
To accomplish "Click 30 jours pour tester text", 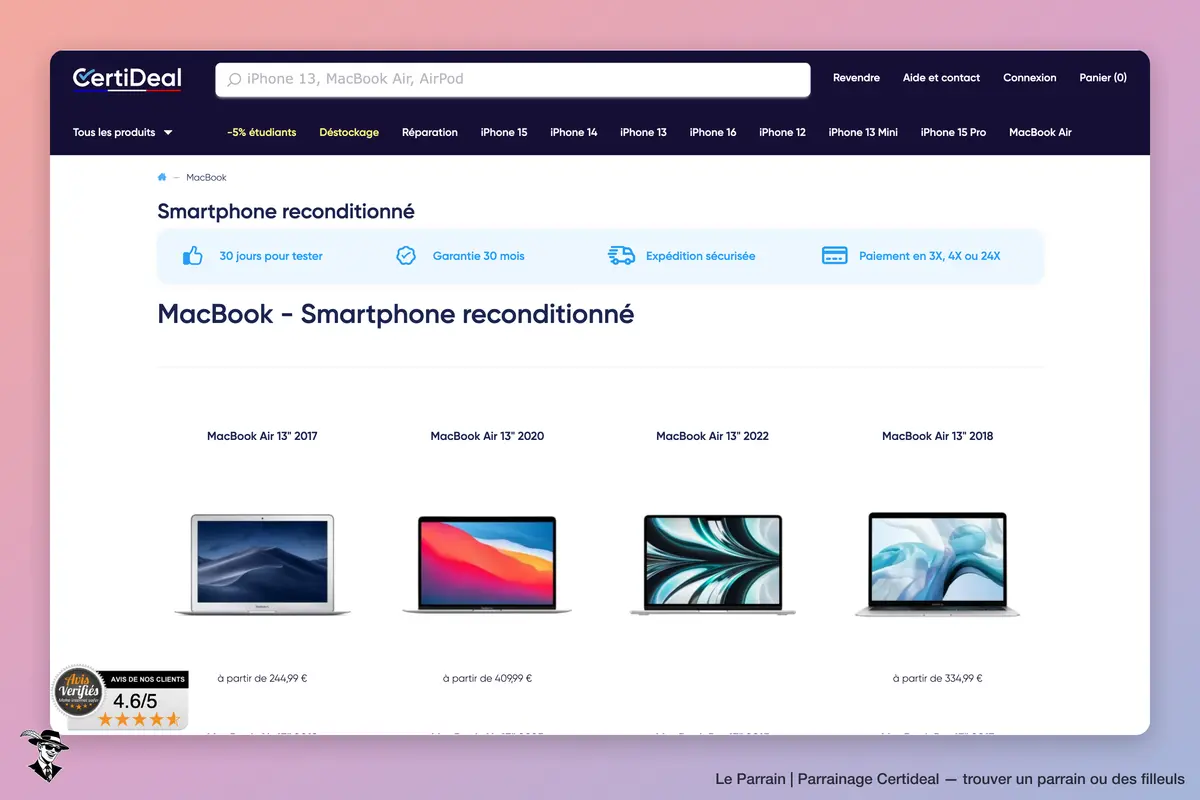I will (x=271, y=256).
